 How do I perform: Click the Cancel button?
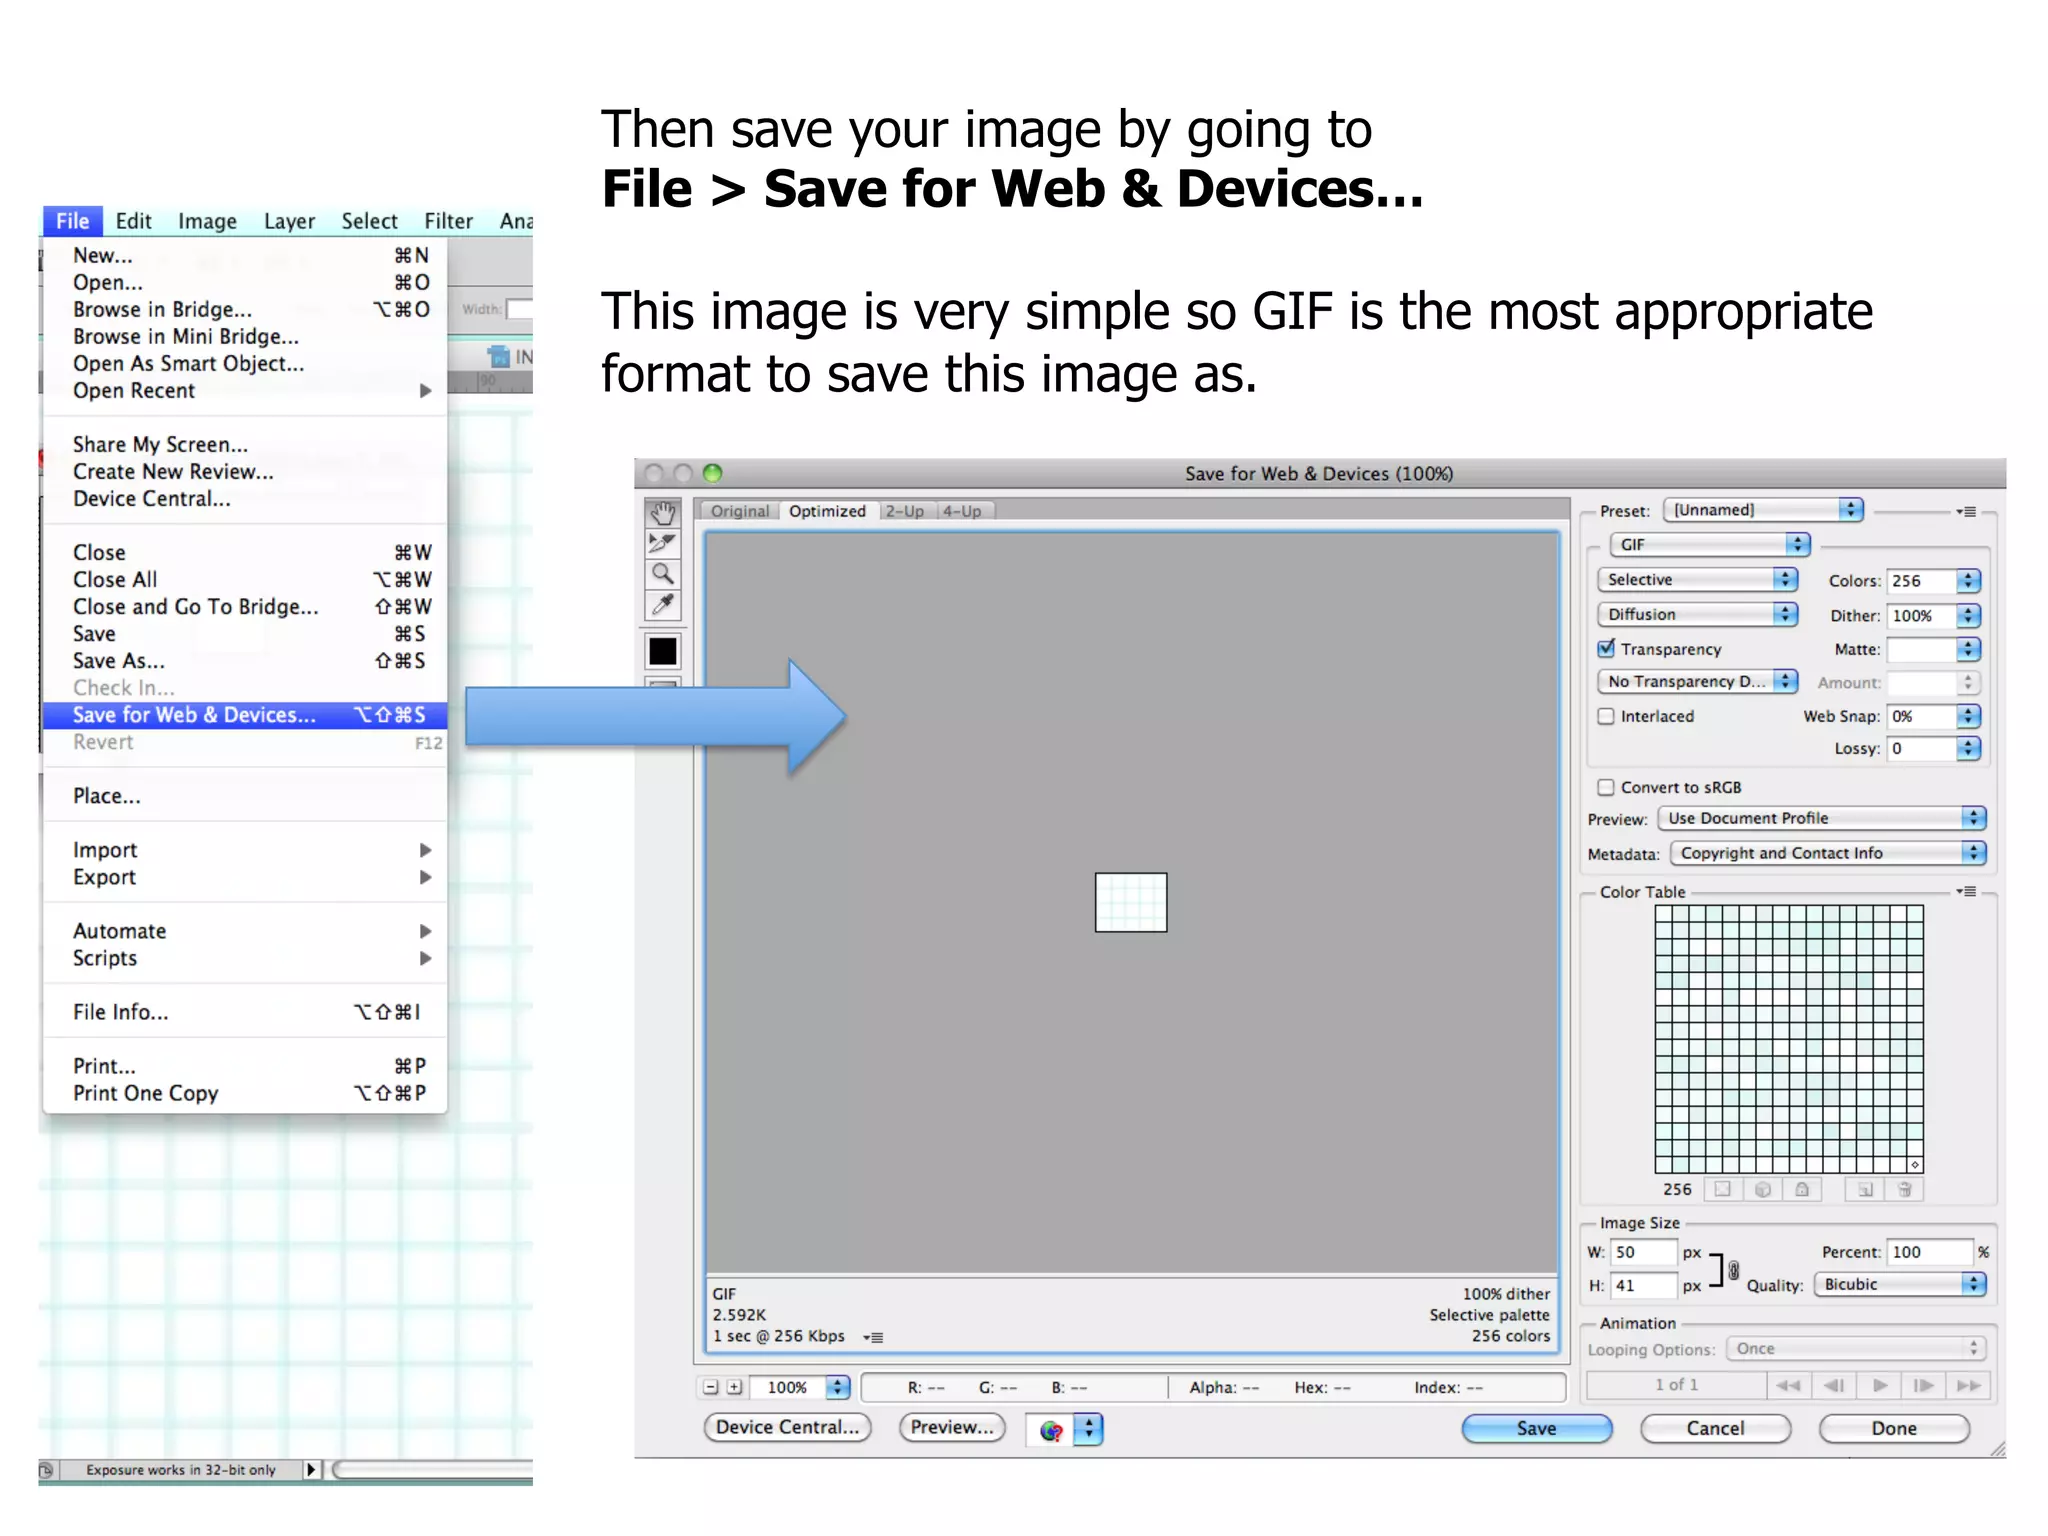tap(1715, 1428)
